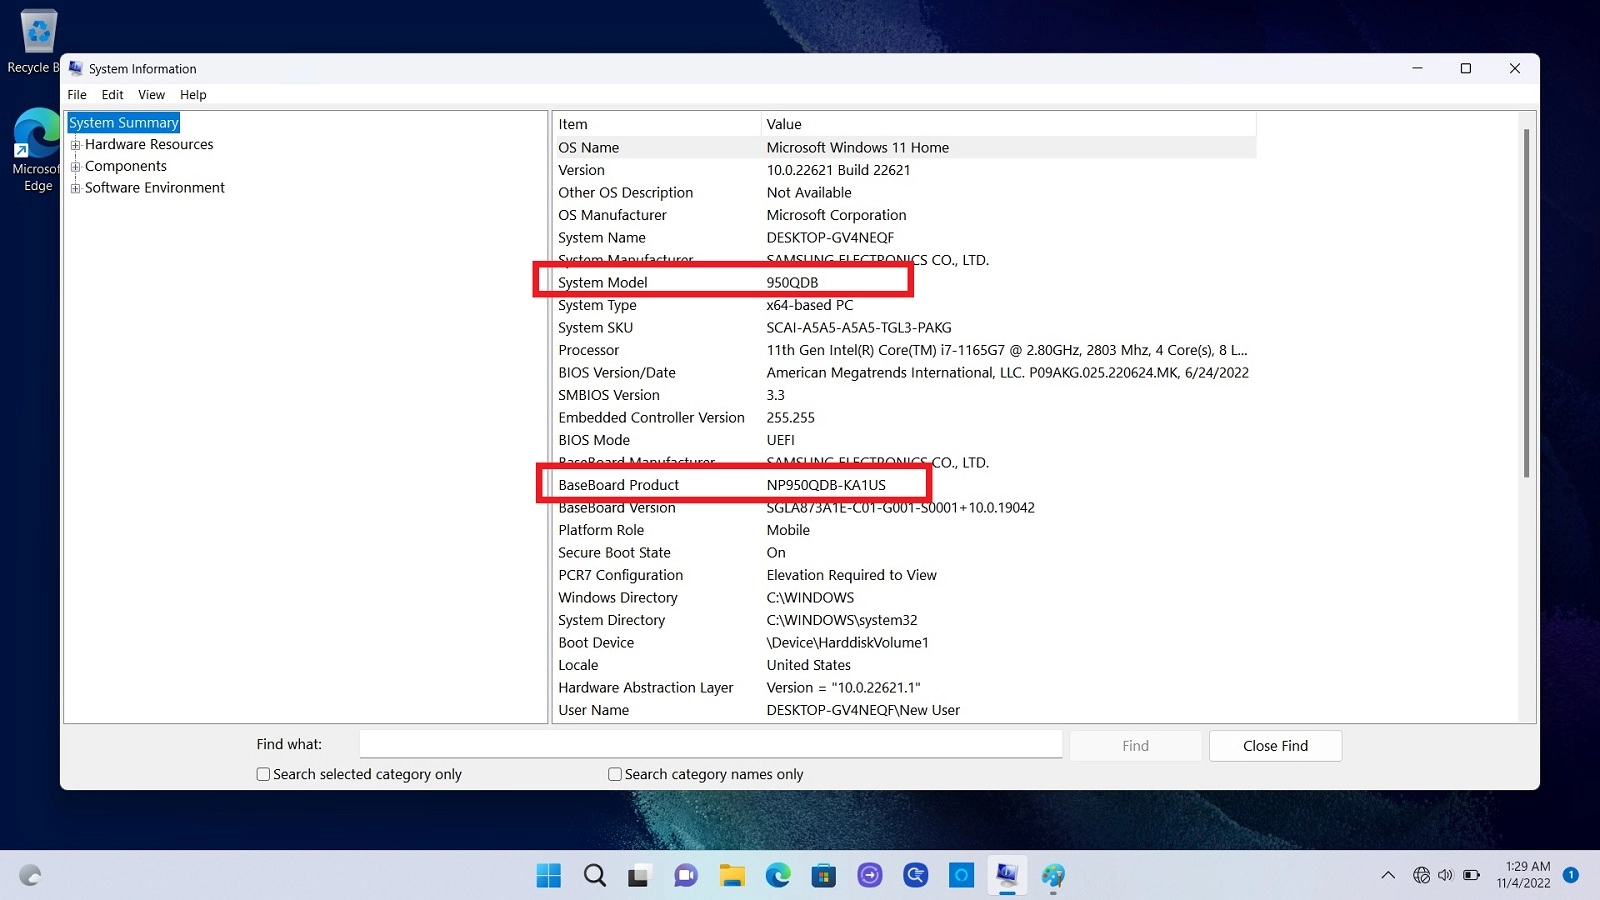This screenshot has height=900, width=1600.
Task: Enable Search selected category only
Action: [263, 774]
